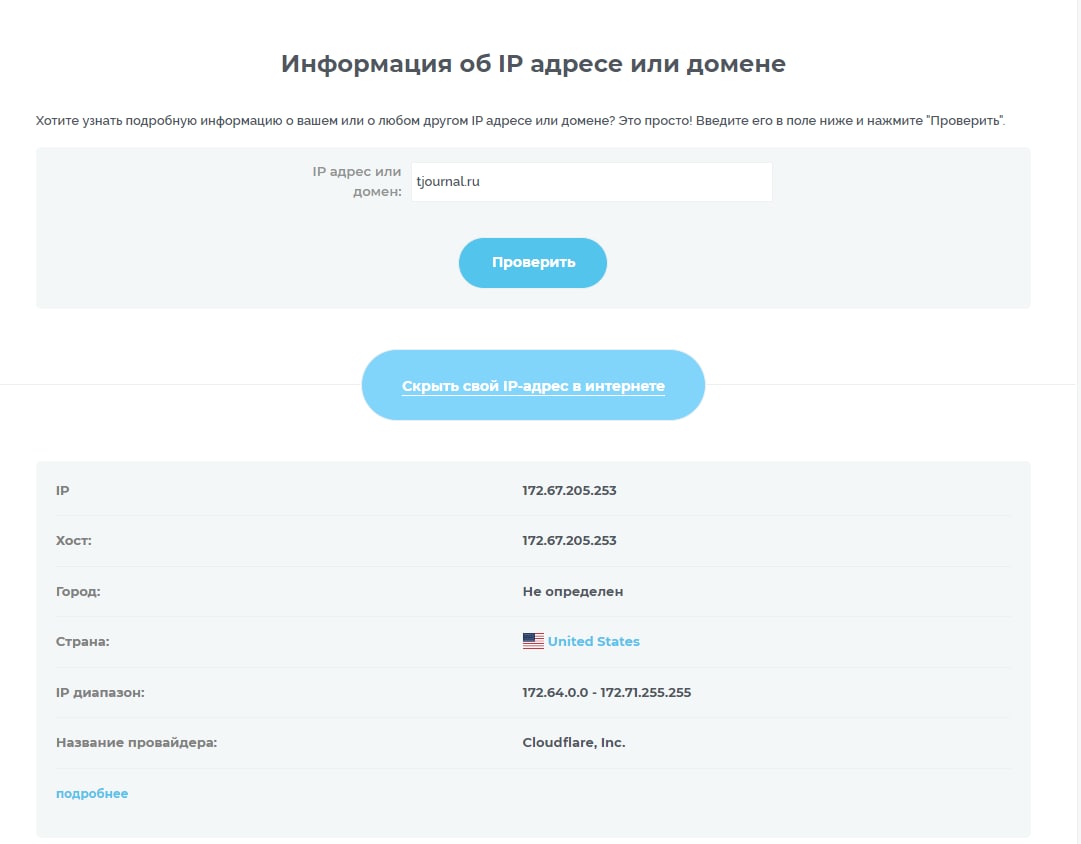Click the provider name Cloudflare, Inc.

[574, 743]
